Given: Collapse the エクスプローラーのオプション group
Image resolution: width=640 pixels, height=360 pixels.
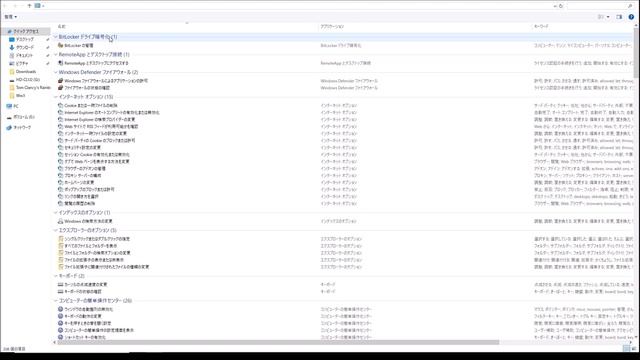Looking at the screenshot, I should 56,230.
